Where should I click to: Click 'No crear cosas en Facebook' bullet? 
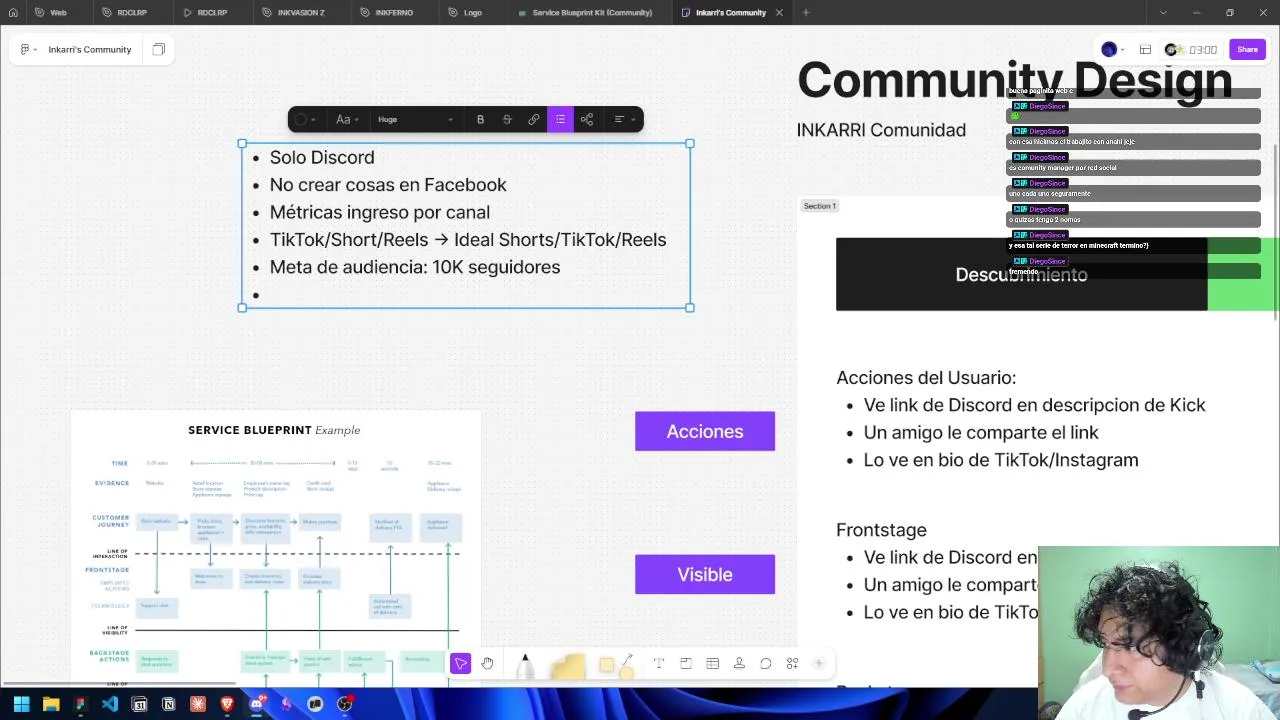pos(388,185)
